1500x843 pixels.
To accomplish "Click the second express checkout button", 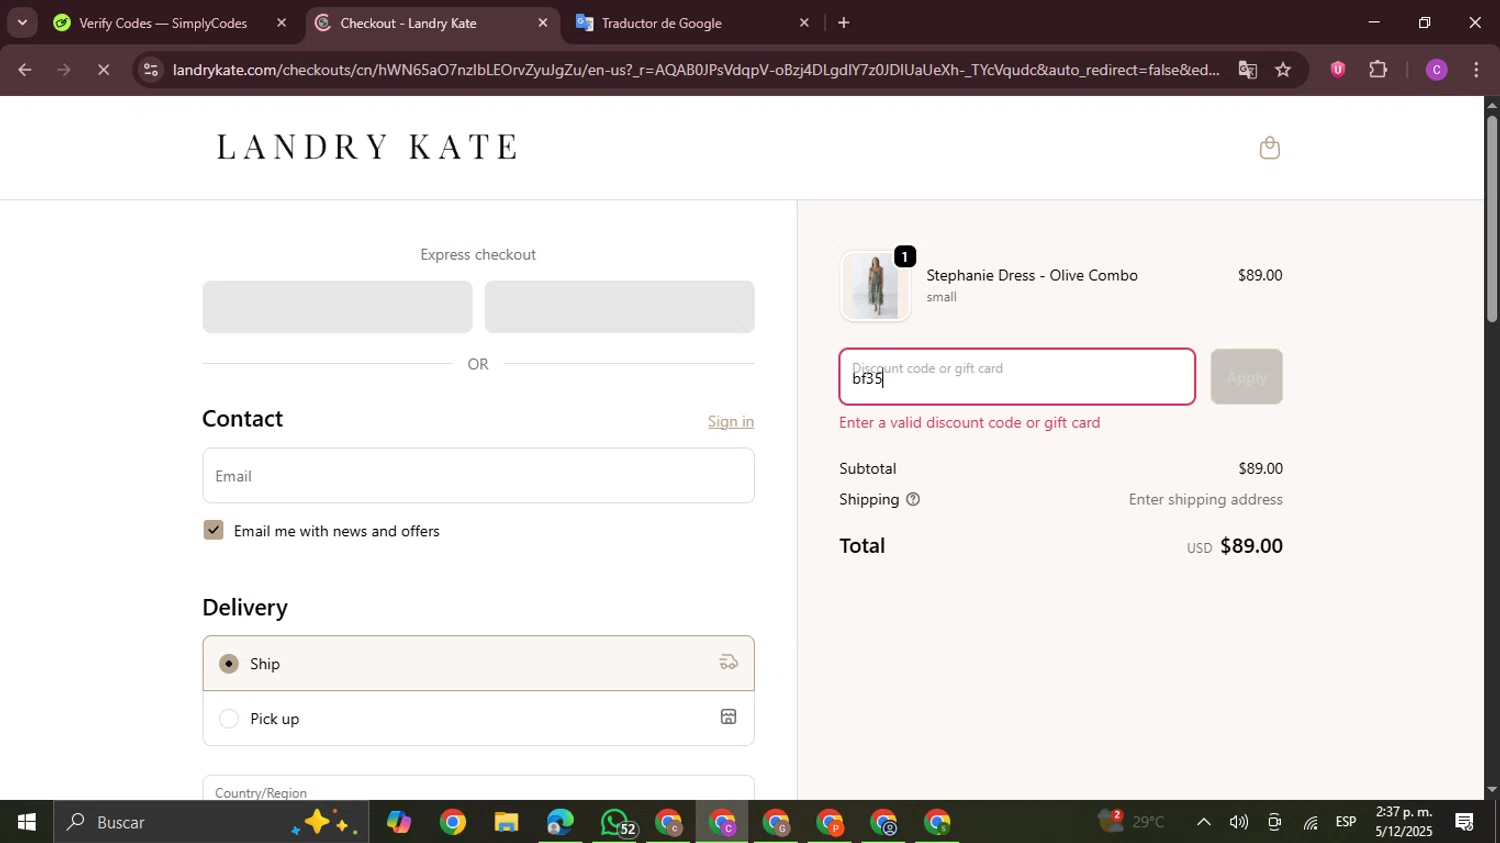I will click(619, 307).
